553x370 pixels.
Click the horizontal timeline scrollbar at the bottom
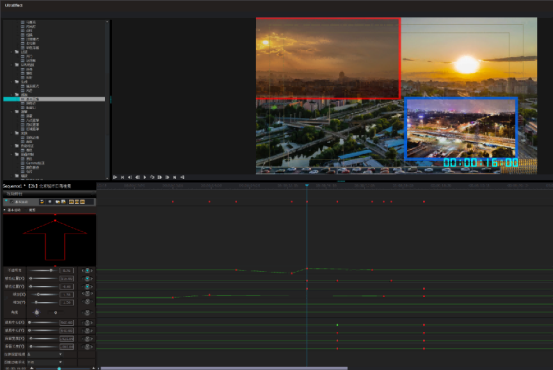pos(224,368)
